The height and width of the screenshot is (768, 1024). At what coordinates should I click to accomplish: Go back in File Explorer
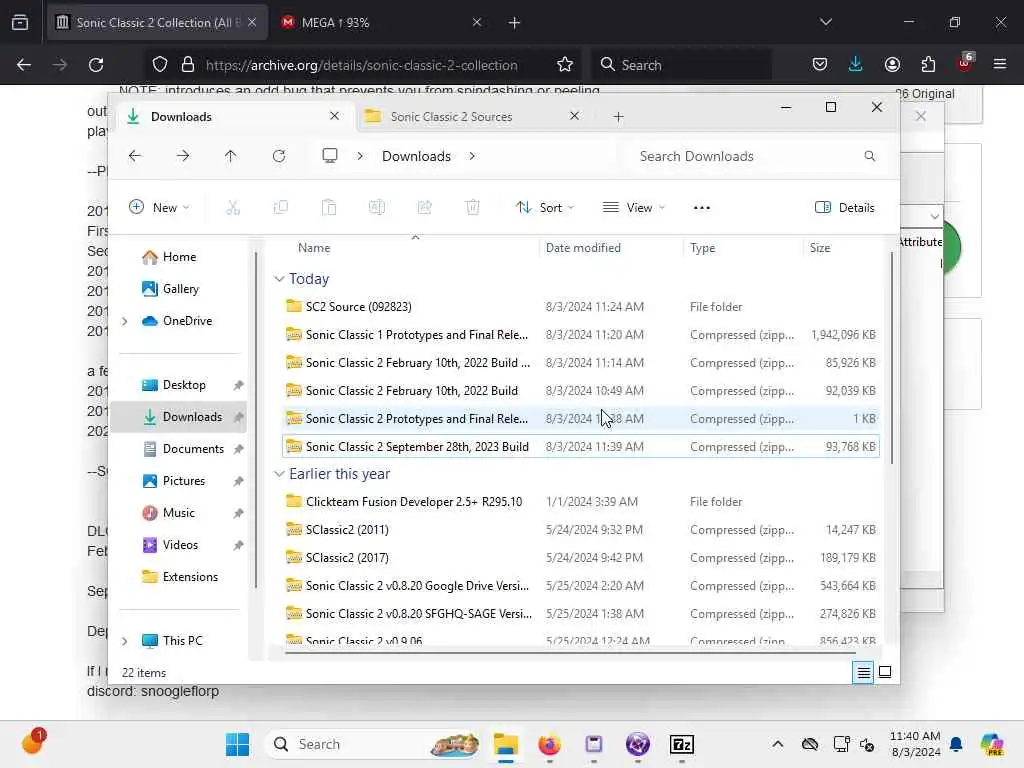click(135, 156)
